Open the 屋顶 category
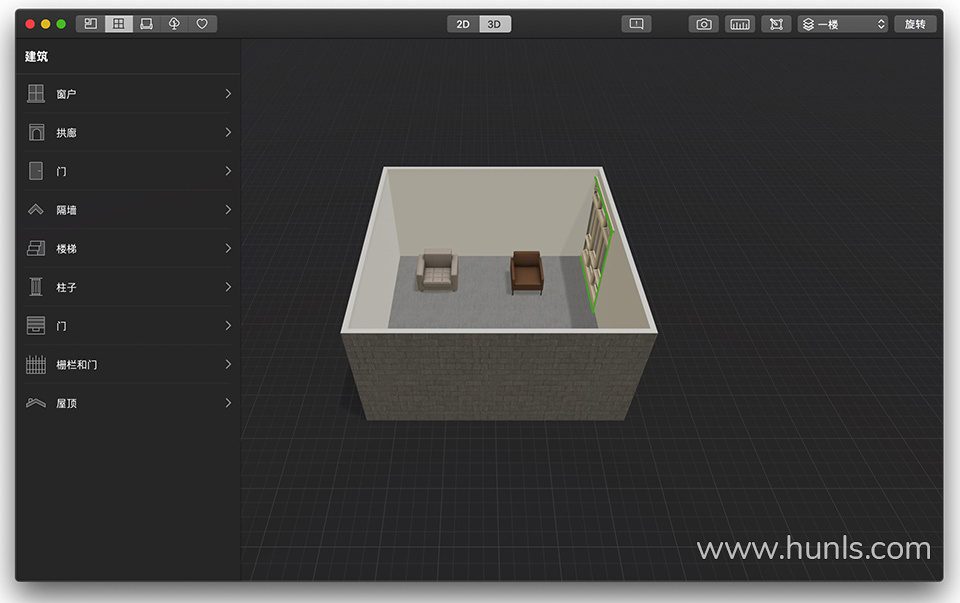This screenshot has height=603, width=960. point(128,403)
